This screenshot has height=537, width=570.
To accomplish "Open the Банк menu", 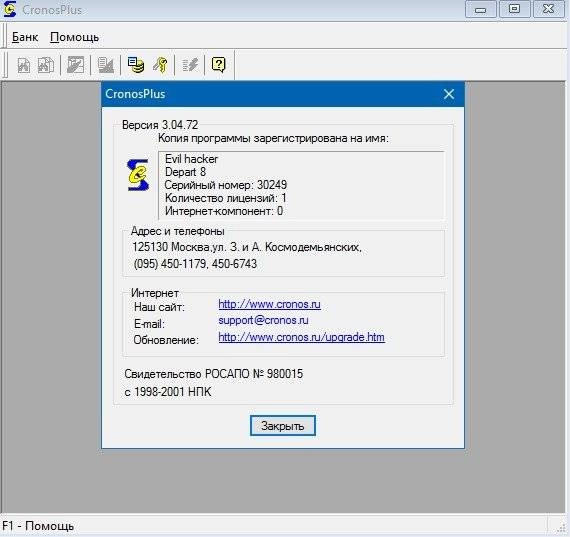I will (x=25, y=37).
